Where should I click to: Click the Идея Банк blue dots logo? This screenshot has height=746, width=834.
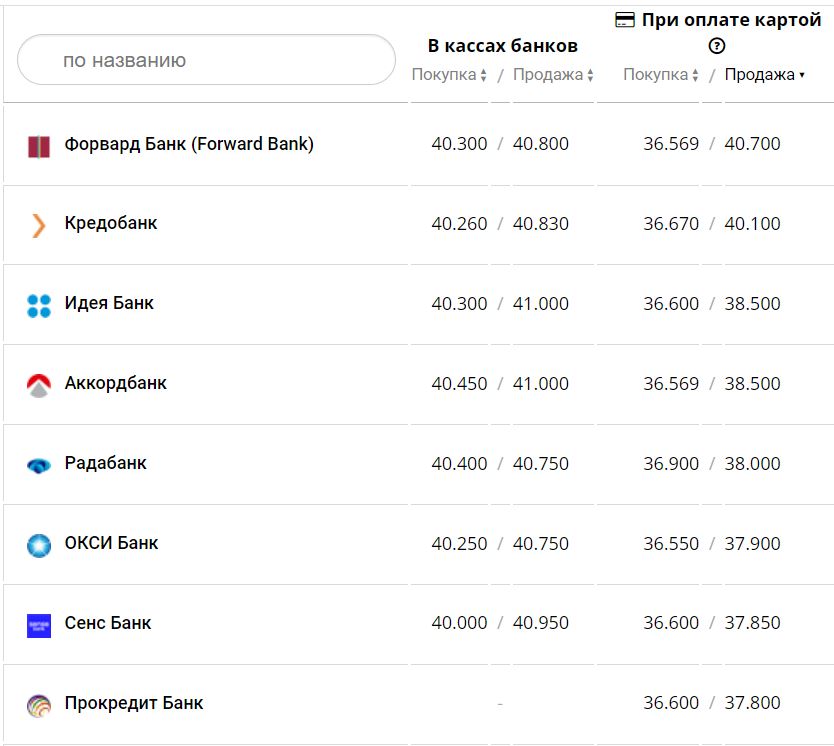pos(38,305)
